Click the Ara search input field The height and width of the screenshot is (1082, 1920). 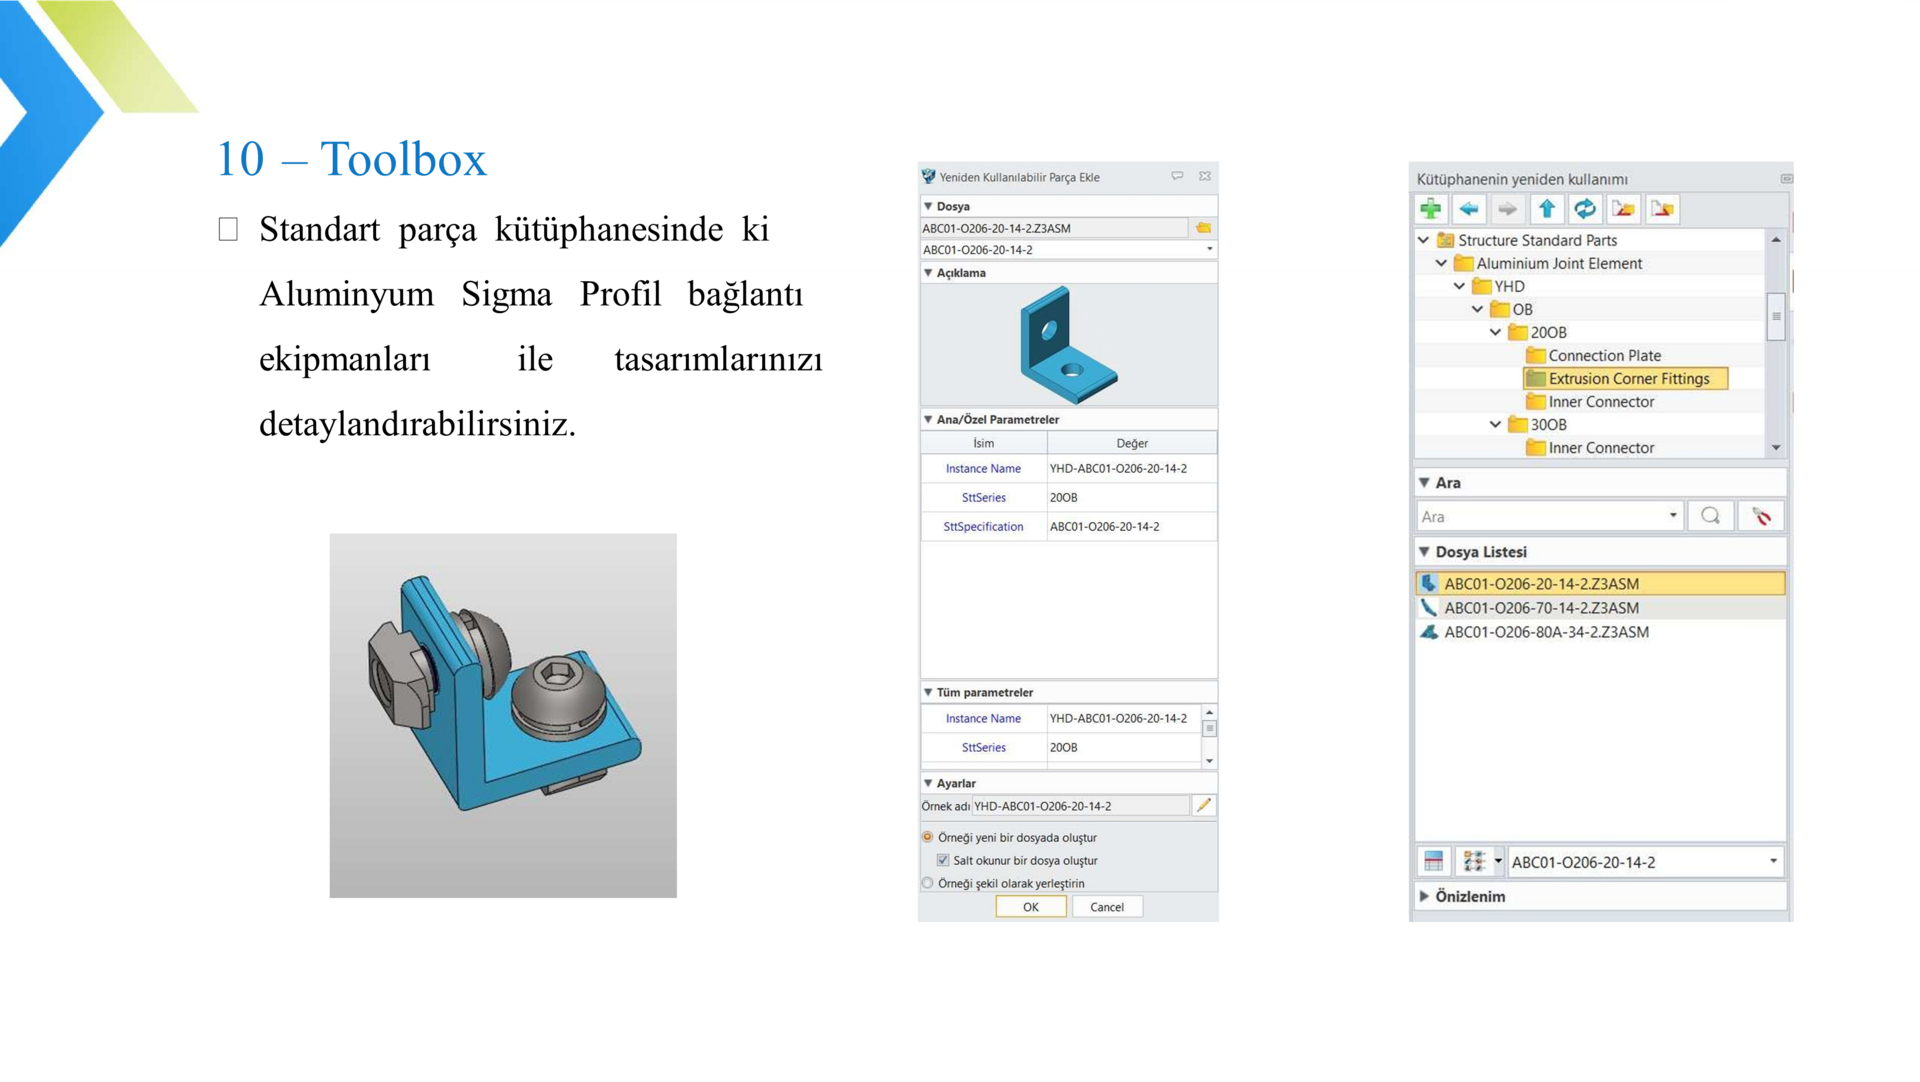click(1542, 516)
